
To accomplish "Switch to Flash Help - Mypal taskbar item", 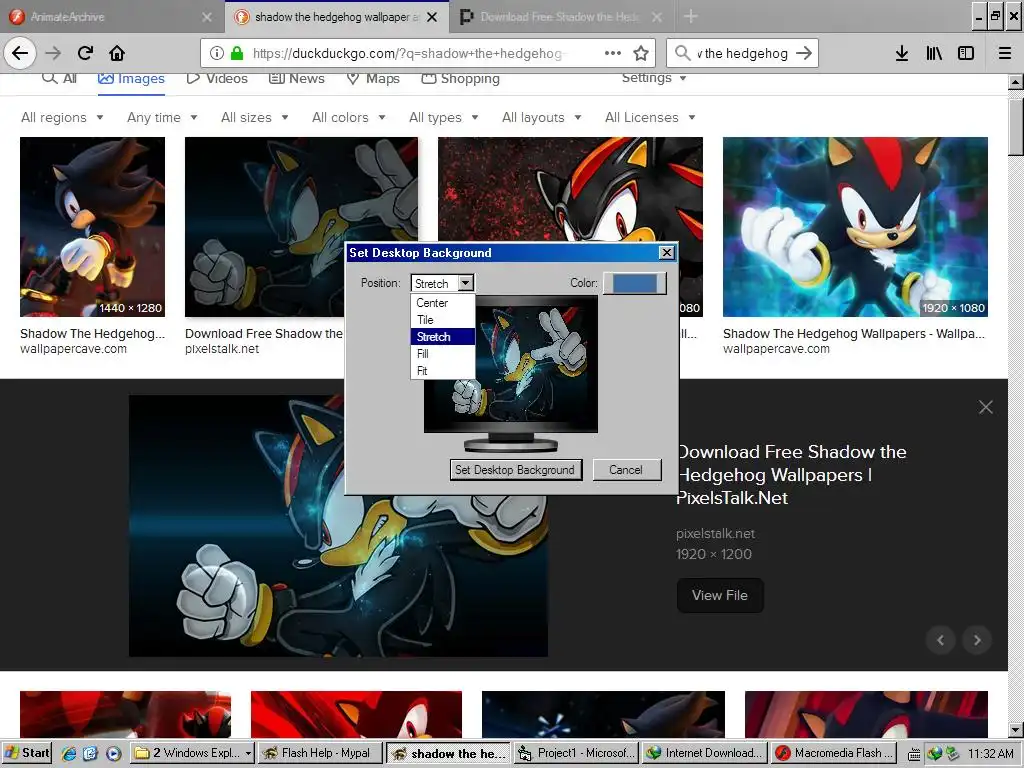I will [x=319, y=753].
